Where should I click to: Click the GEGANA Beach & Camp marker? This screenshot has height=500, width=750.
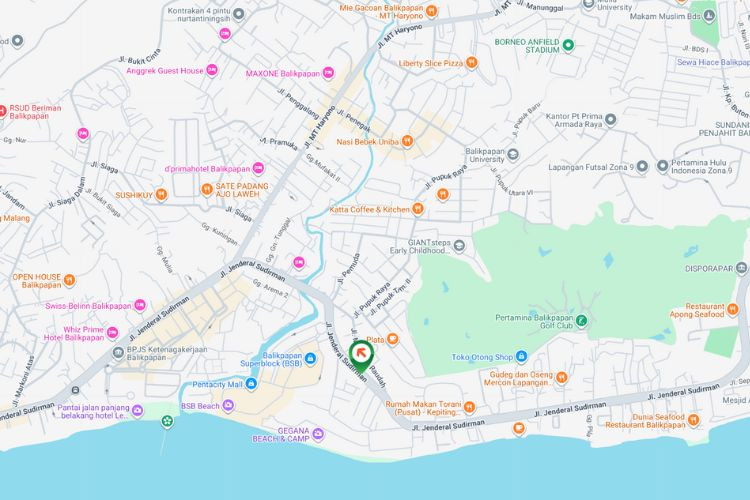pyautogui.click(x=318, y=434)
